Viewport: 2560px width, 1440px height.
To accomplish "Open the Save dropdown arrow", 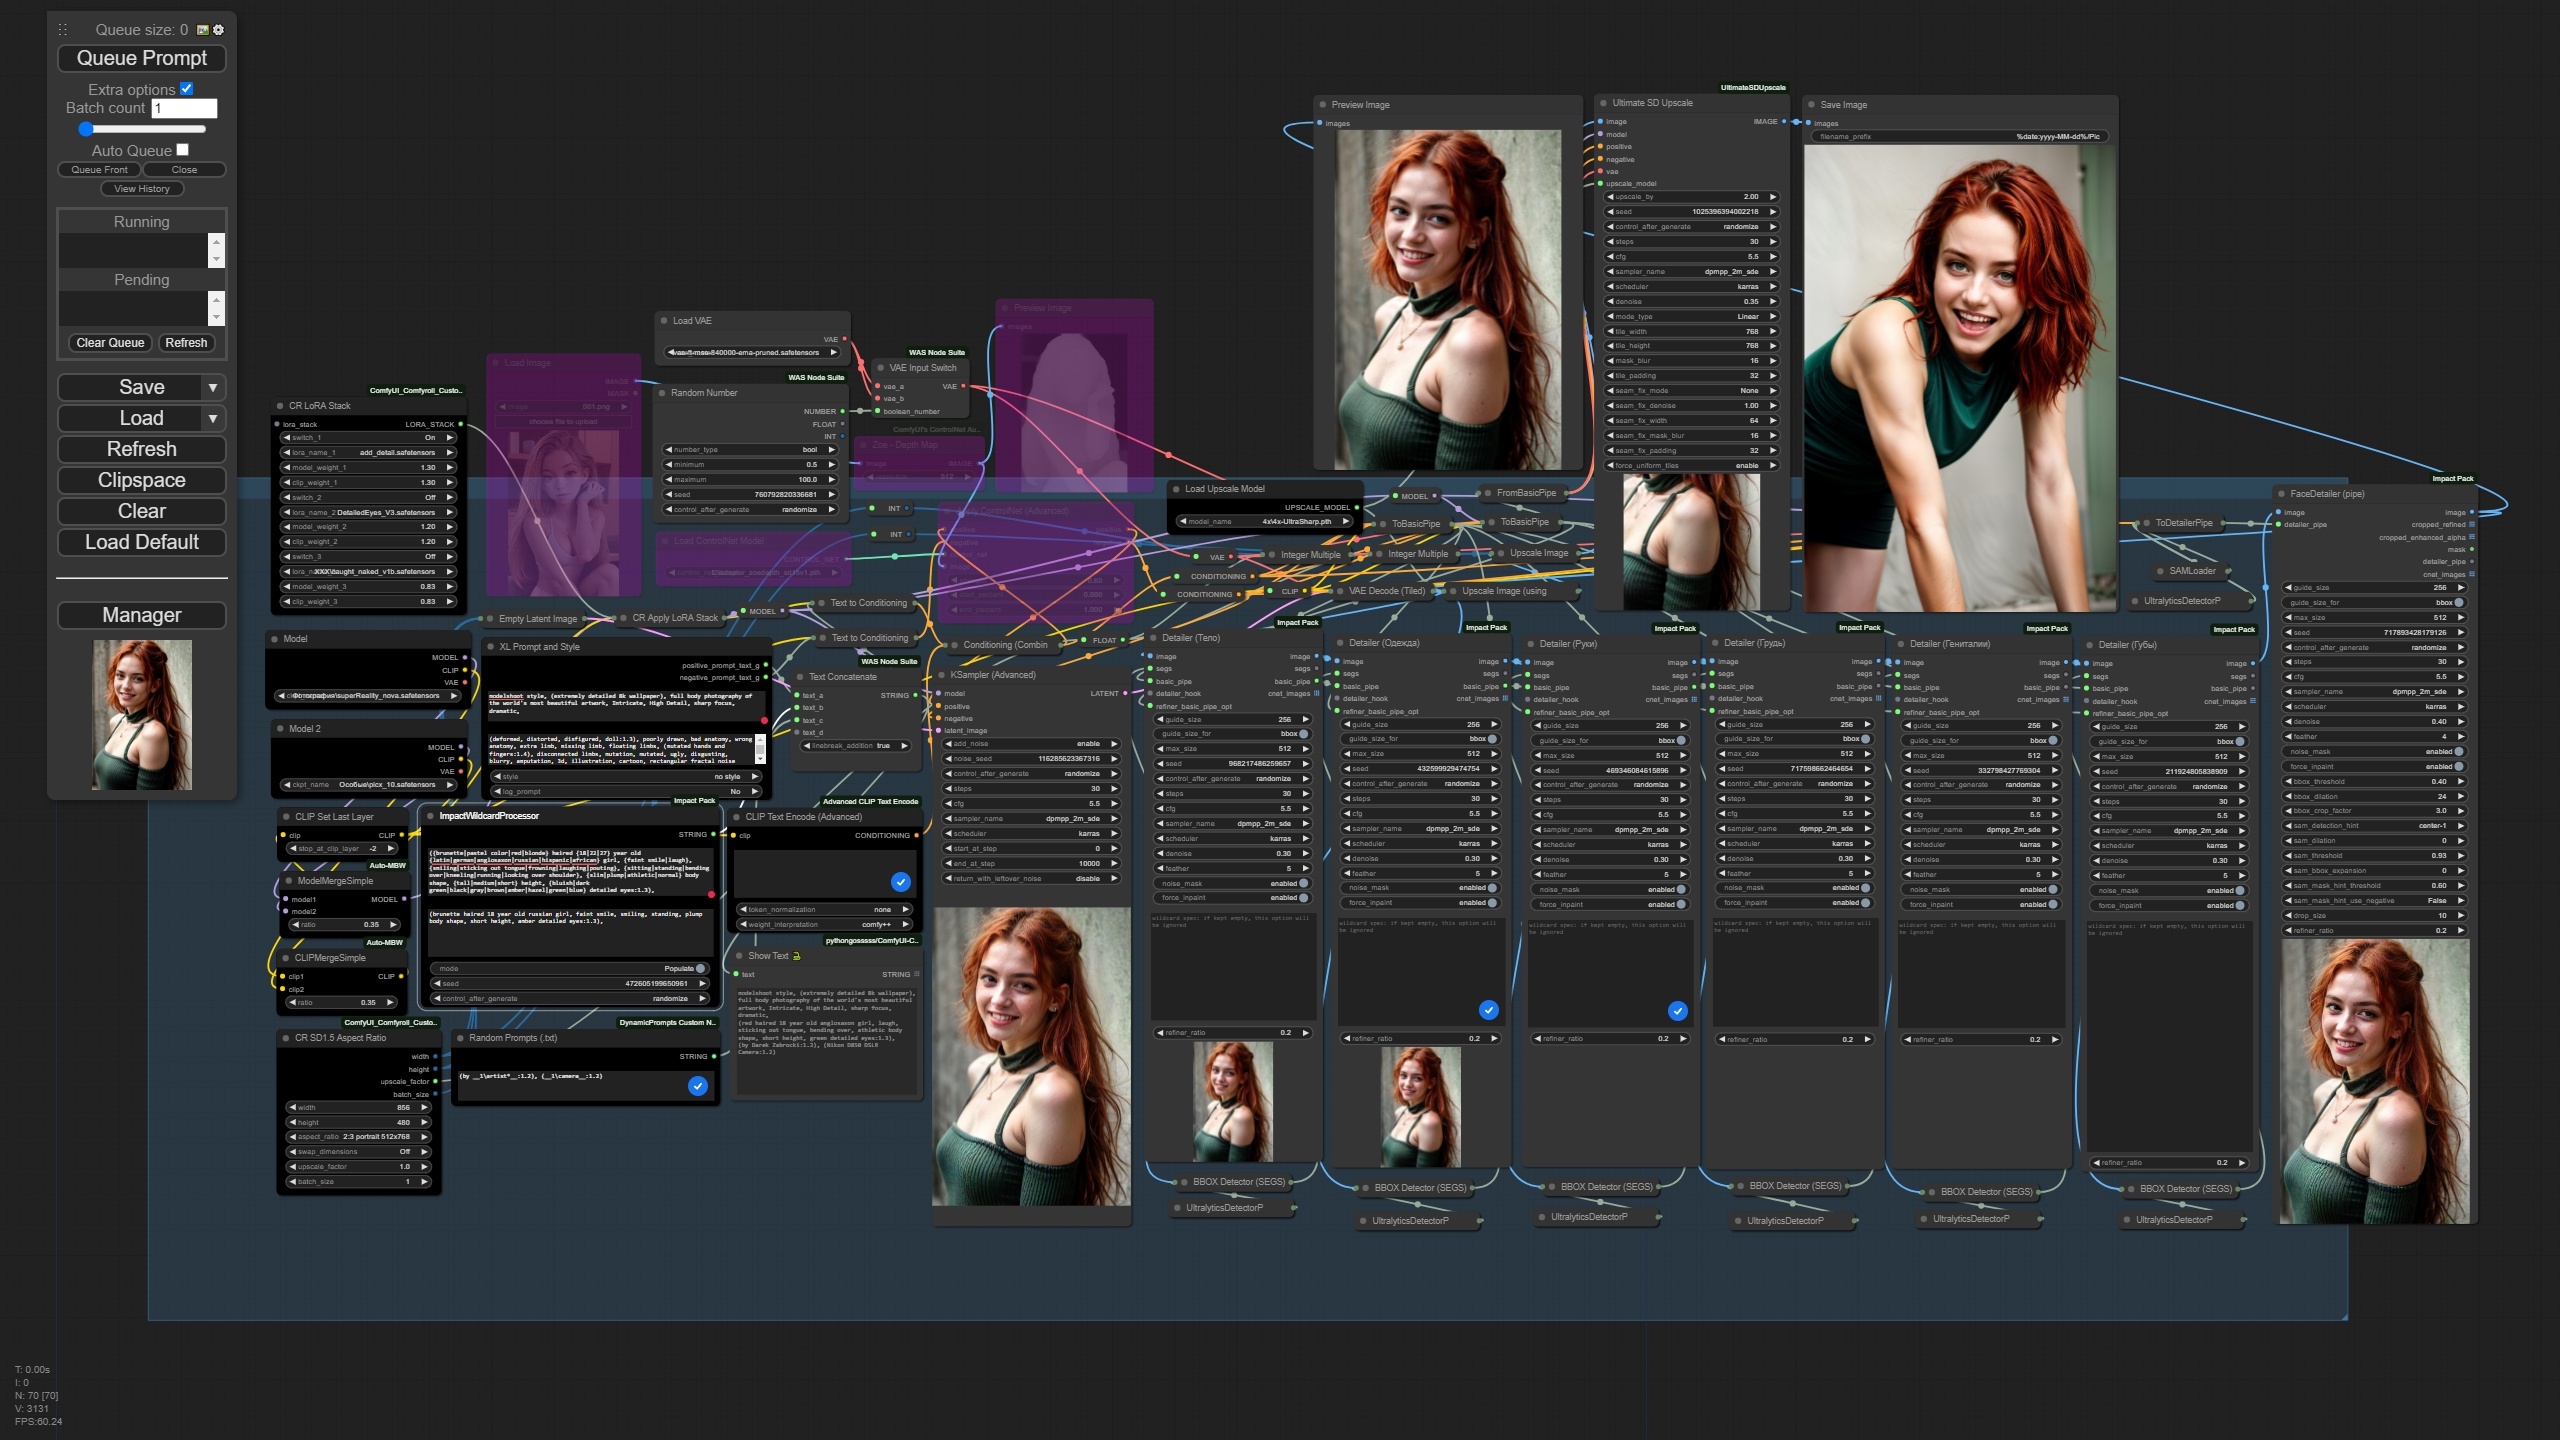I will coord(212,387).
